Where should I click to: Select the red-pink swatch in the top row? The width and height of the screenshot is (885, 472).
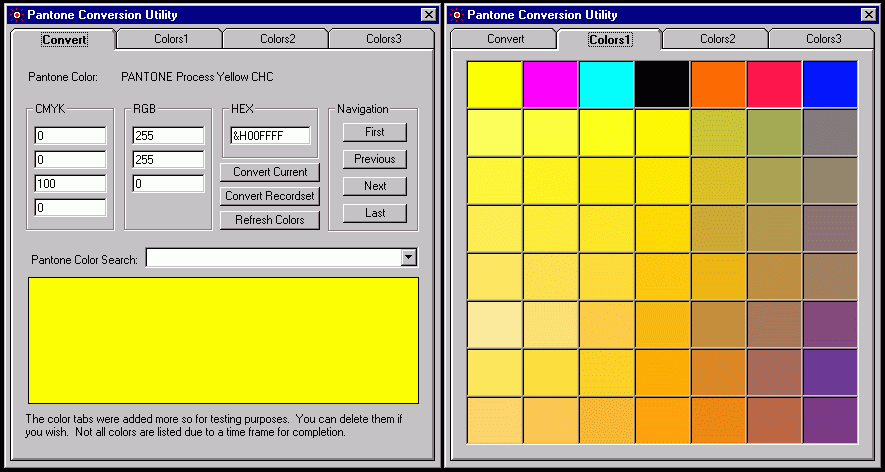[774, 84]
